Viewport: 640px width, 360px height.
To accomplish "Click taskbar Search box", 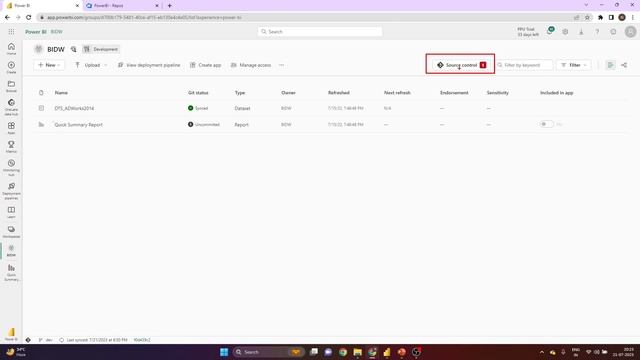I will click(x=268, y=352).
